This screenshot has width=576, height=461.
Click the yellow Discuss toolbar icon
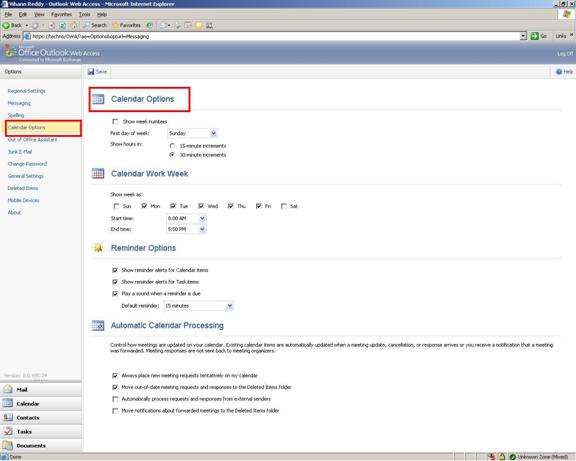199,25
